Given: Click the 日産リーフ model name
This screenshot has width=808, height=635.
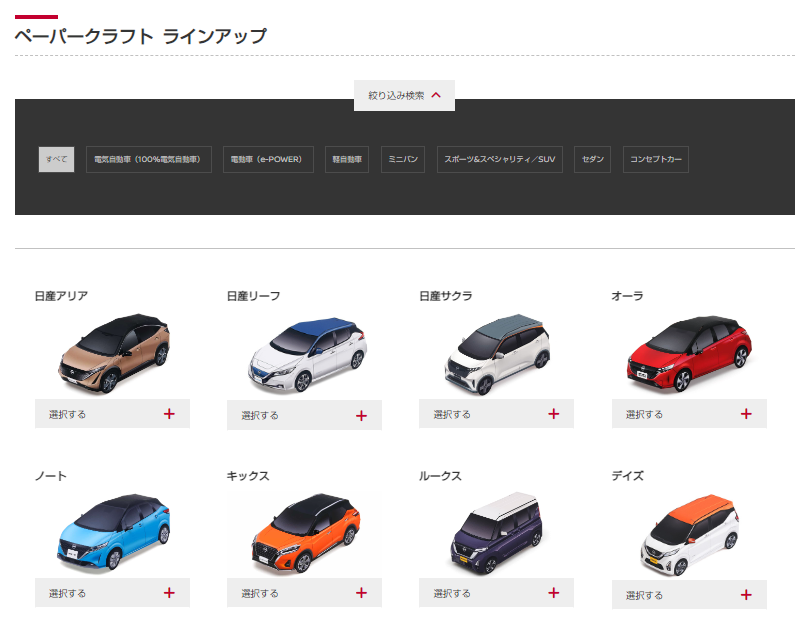Looking at the screenshot, I should [x=254, y=296].
